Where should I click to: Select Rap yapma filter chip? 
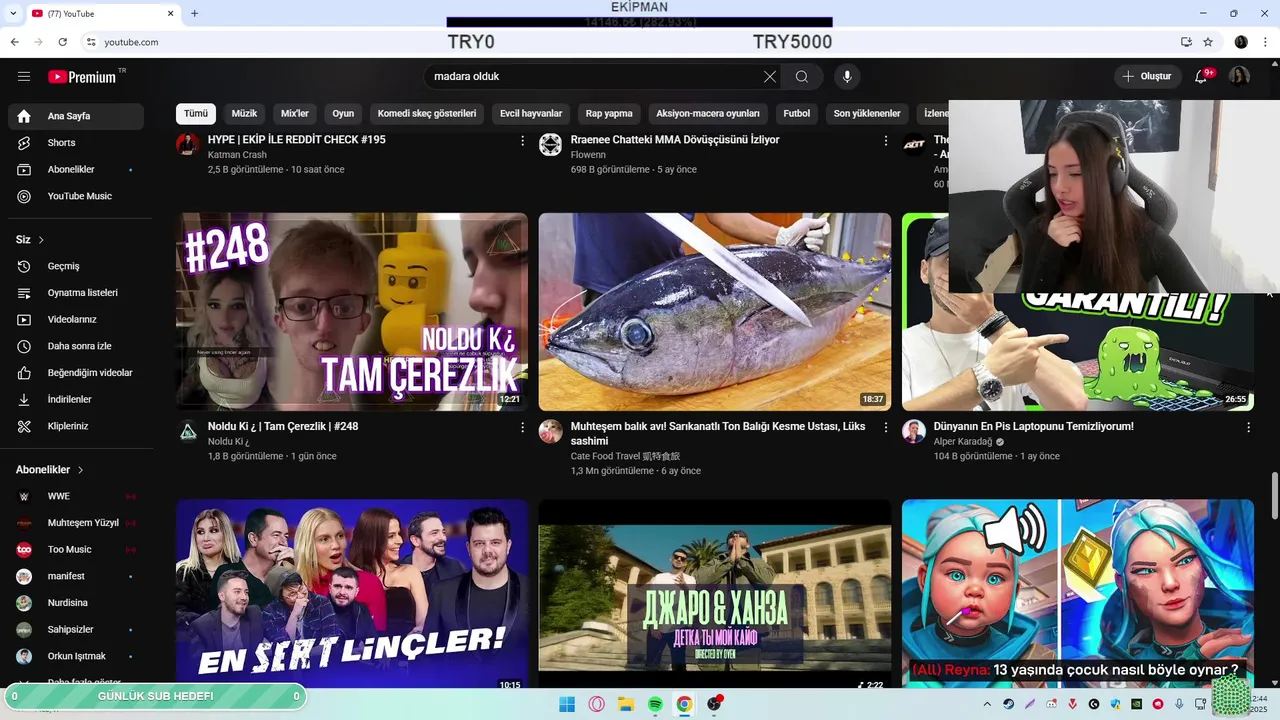pyautogui.click(x=609, y=114)
